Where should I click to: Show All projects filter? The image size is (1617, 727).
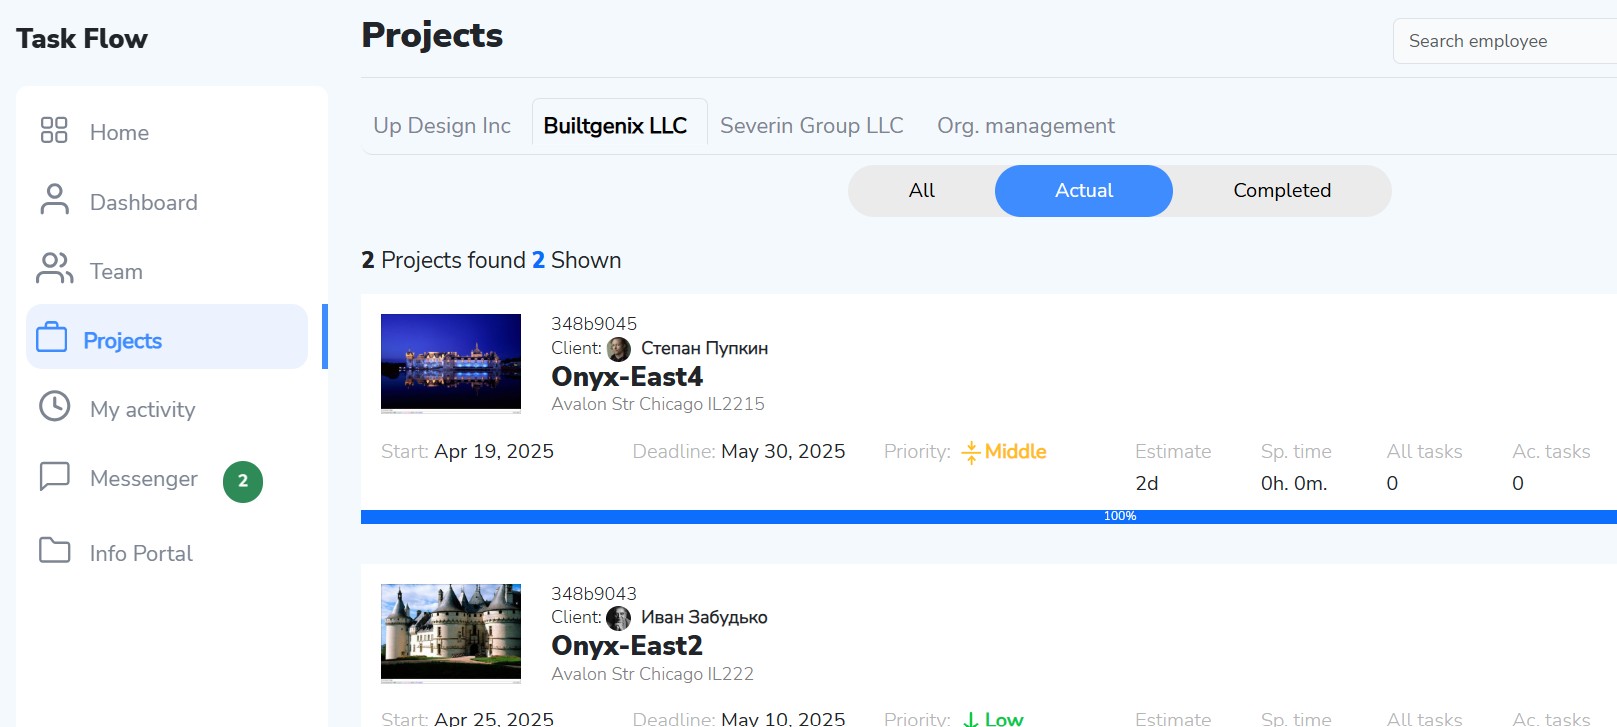[x=922, y=191]
